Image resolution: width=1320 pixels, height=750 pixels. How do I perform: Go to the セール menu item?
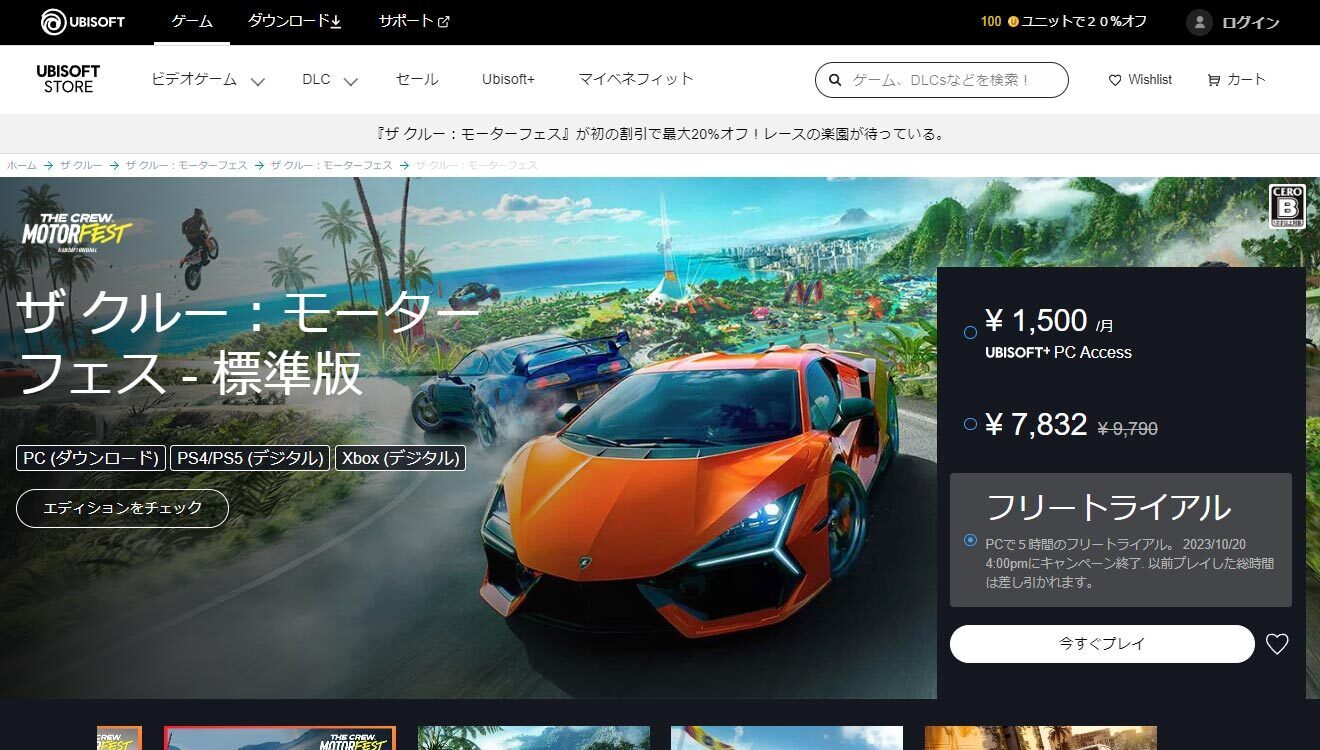tap(417, 79)
